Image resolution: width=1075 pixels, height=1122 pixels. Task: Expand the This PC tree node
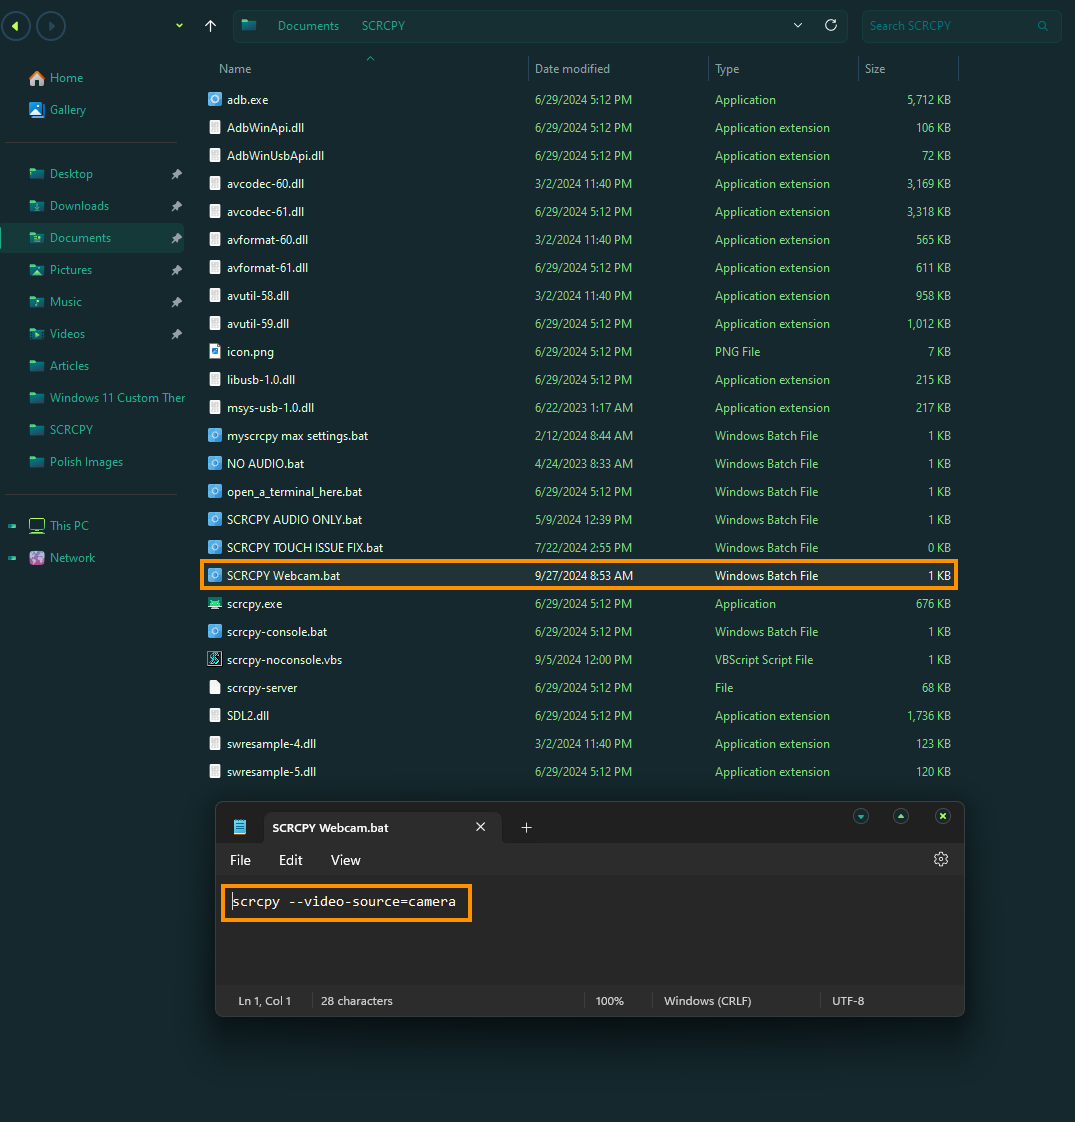[x=12, y=526]
